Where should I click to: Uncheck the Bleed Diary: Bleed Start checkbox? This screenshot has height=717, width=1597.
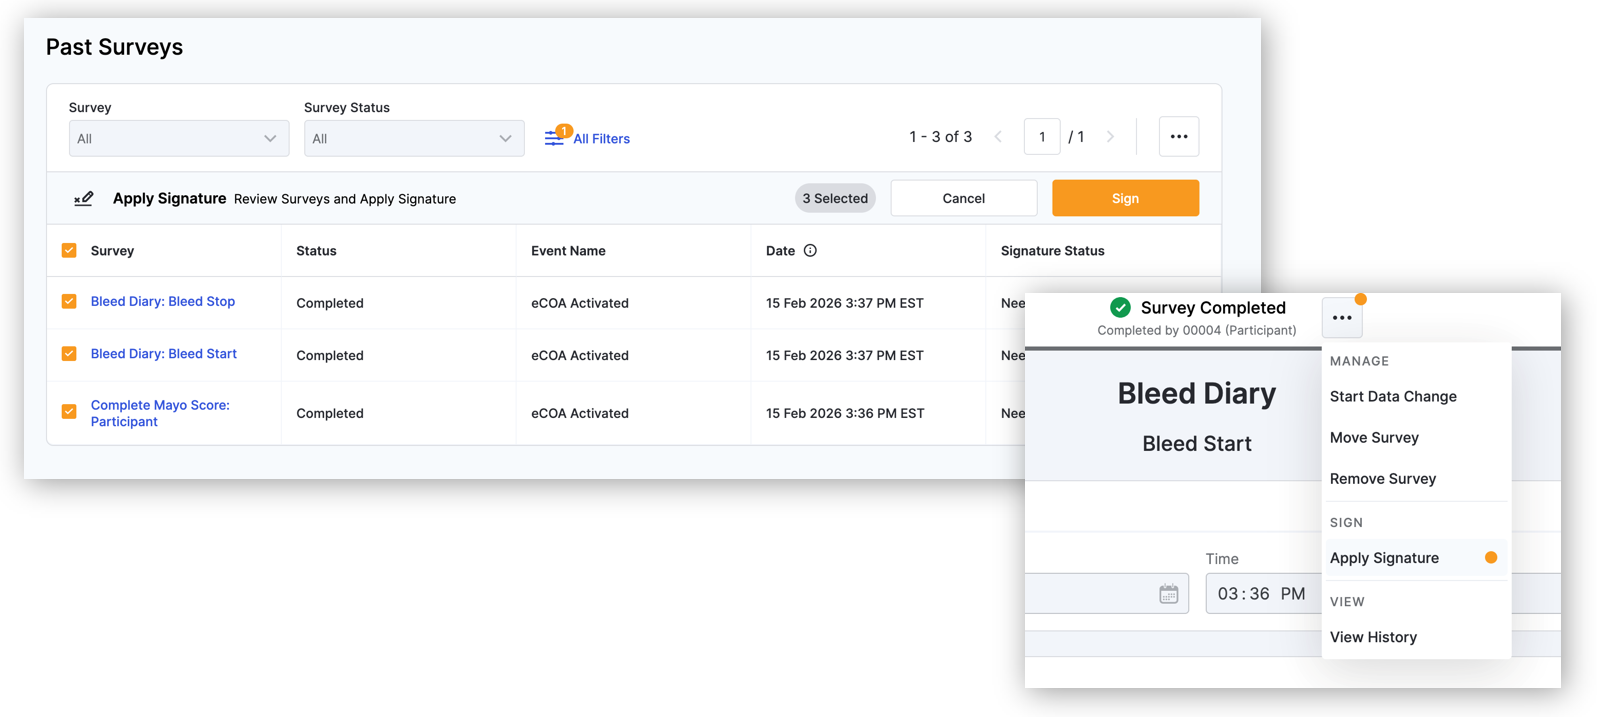click(69, 354)
